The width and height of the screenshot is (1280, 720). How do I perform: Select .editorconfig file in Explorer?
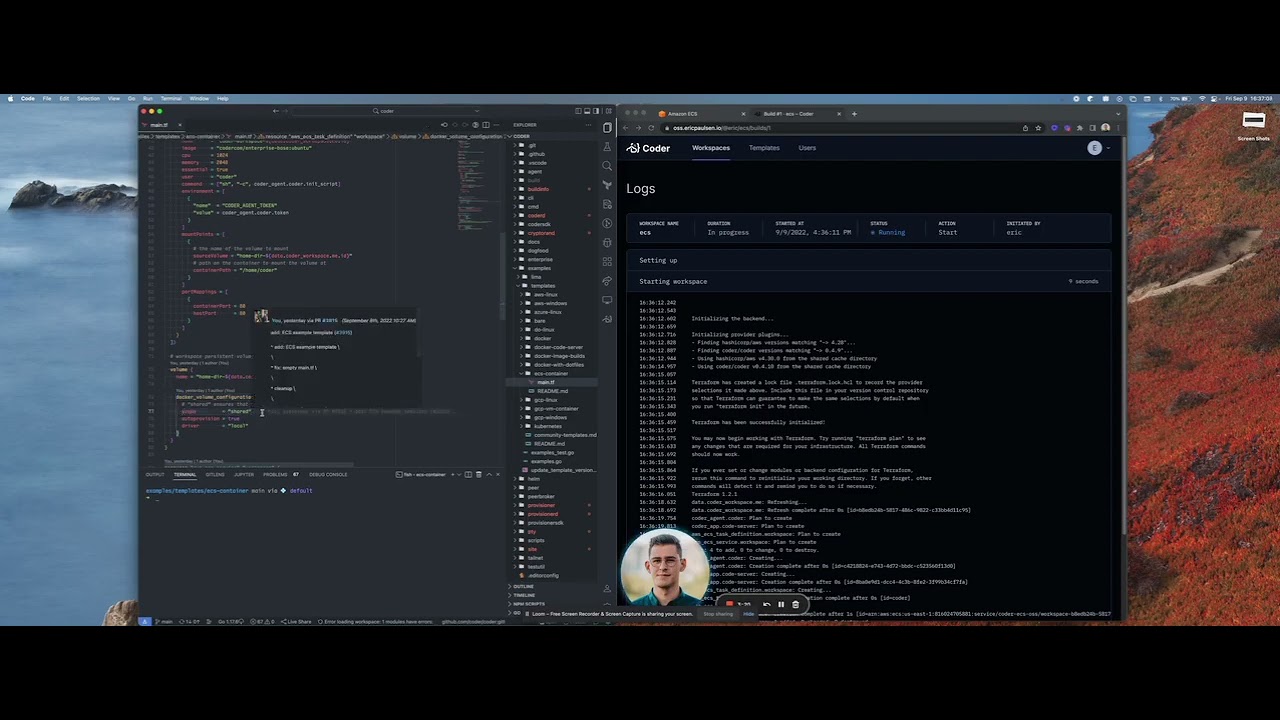pyautogui.click(x=543, y=576)
